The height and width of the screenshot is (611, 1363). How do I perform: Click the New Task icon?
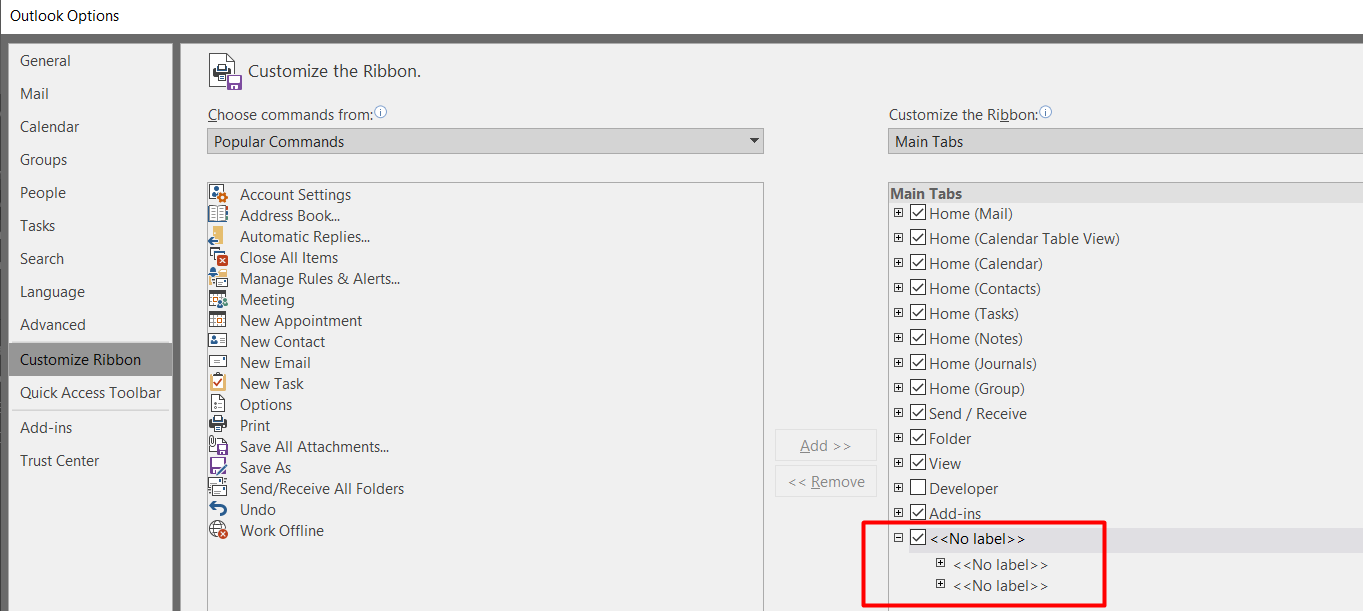point(218,383)
